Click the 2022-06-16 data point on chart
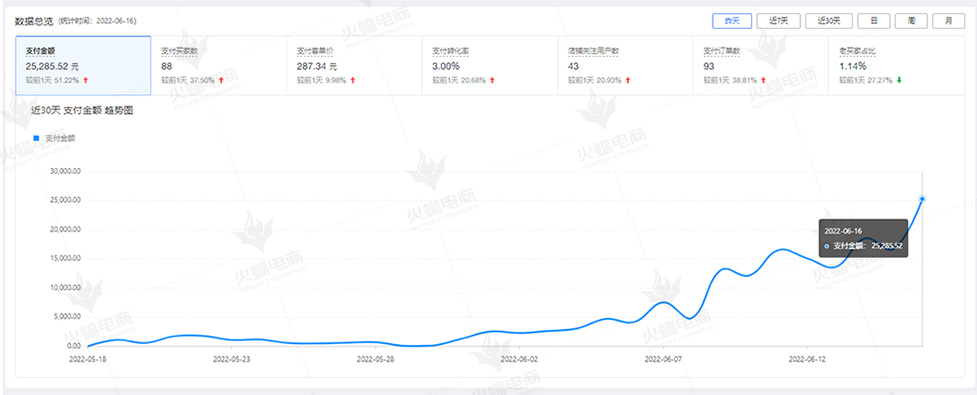Image resolution: width=977 pixels, height=395 pixels. (x=922, y=199)
